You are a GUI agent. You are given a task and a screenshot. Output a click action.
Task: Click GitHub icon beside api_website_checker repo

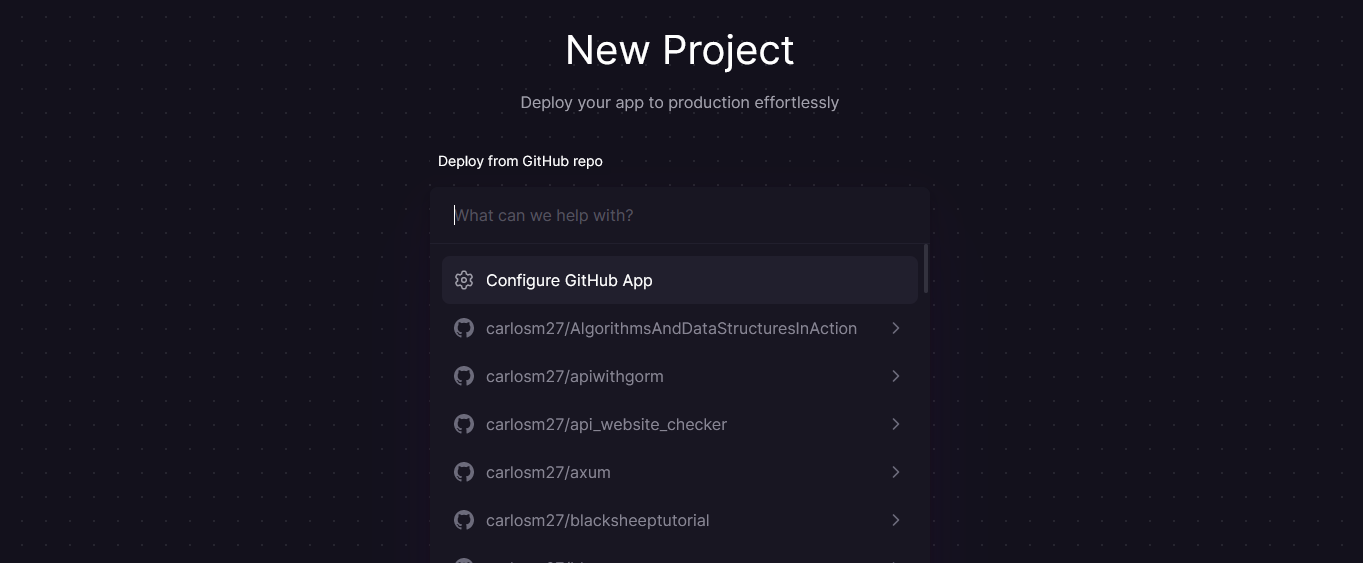click(464, 424)
